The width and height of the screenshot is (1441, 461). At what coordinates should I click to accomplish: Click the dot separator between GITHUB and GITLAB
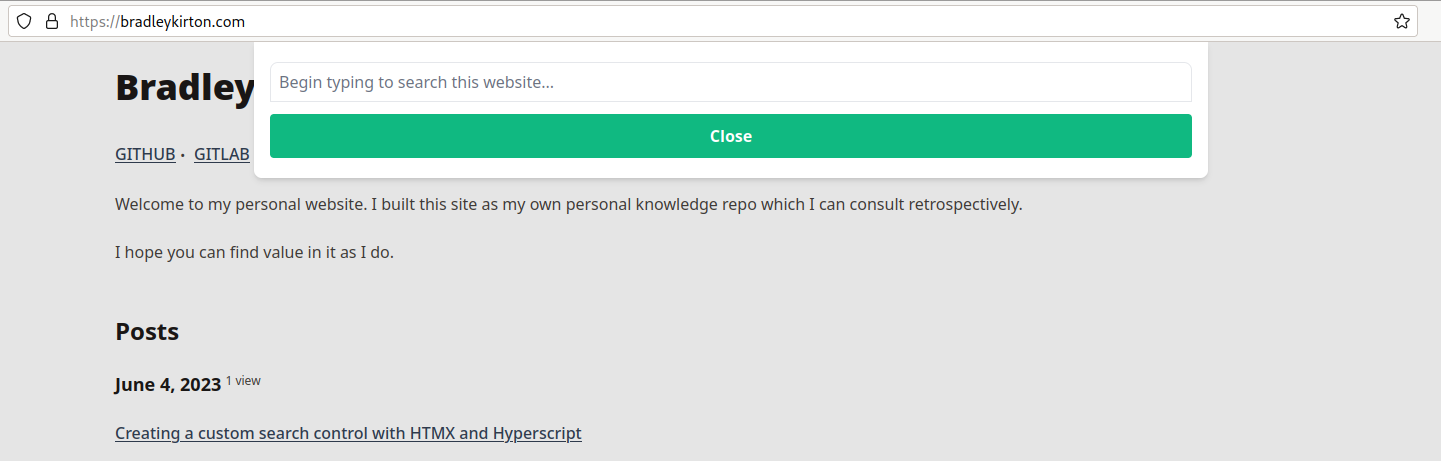click(x=183, y=155)
